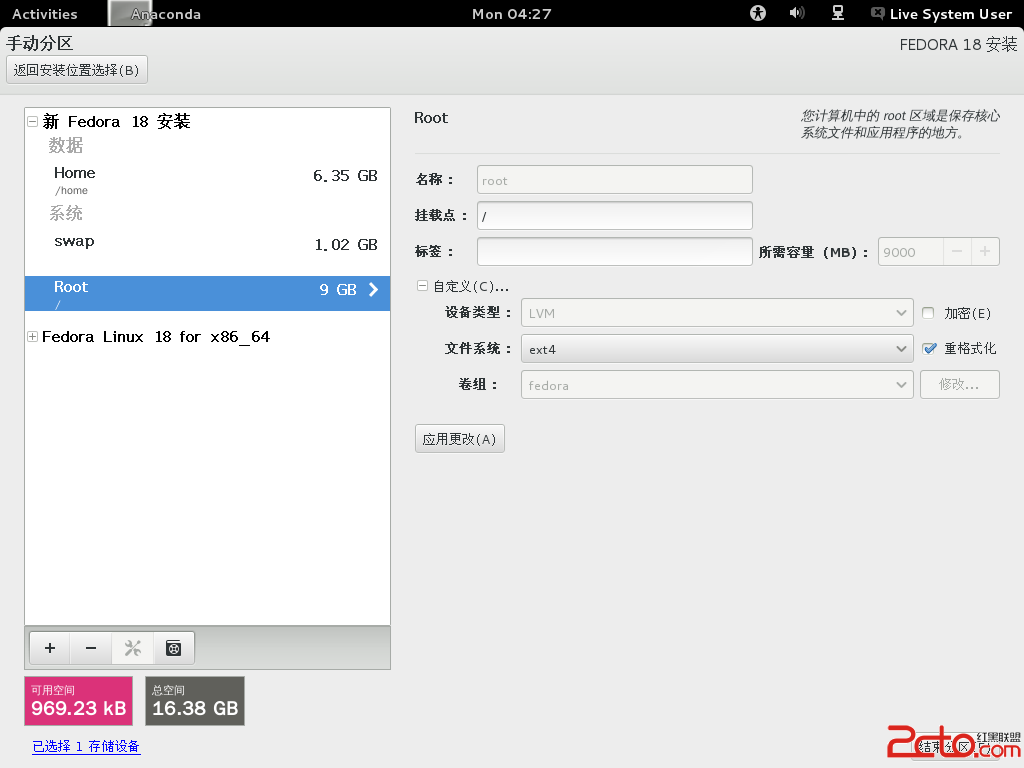Click the network connection icon in top bar
The height and width of the screenshot is (768, 1024).
click(x=837, y=13)
